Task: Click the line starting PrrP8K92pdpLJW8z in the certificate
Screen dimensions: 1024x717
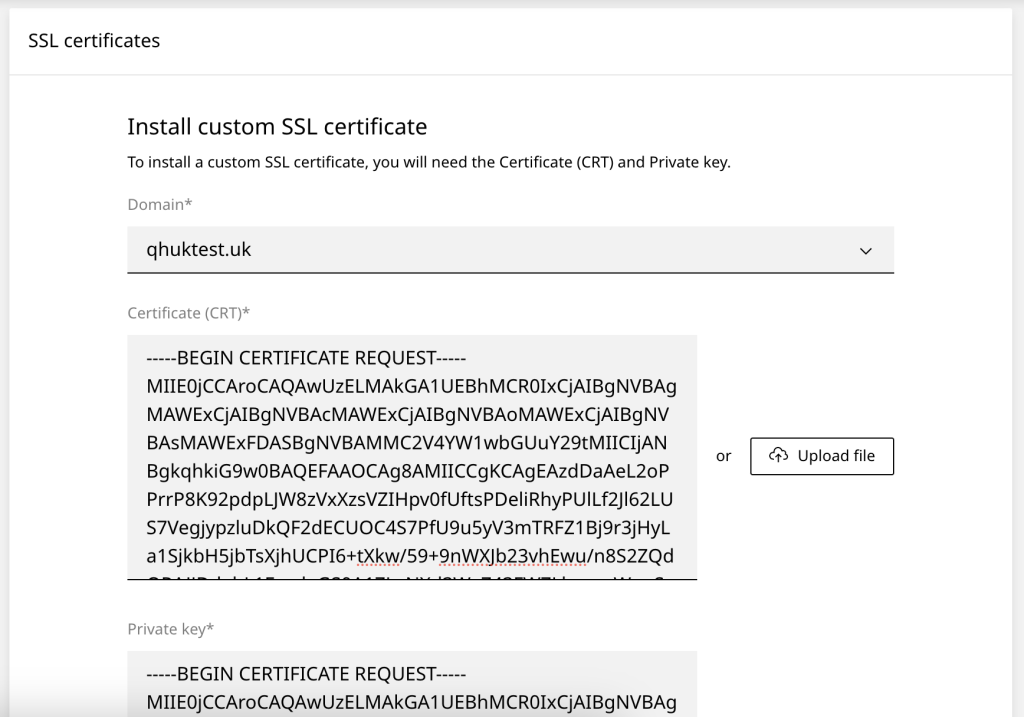Action: (409, 500)
